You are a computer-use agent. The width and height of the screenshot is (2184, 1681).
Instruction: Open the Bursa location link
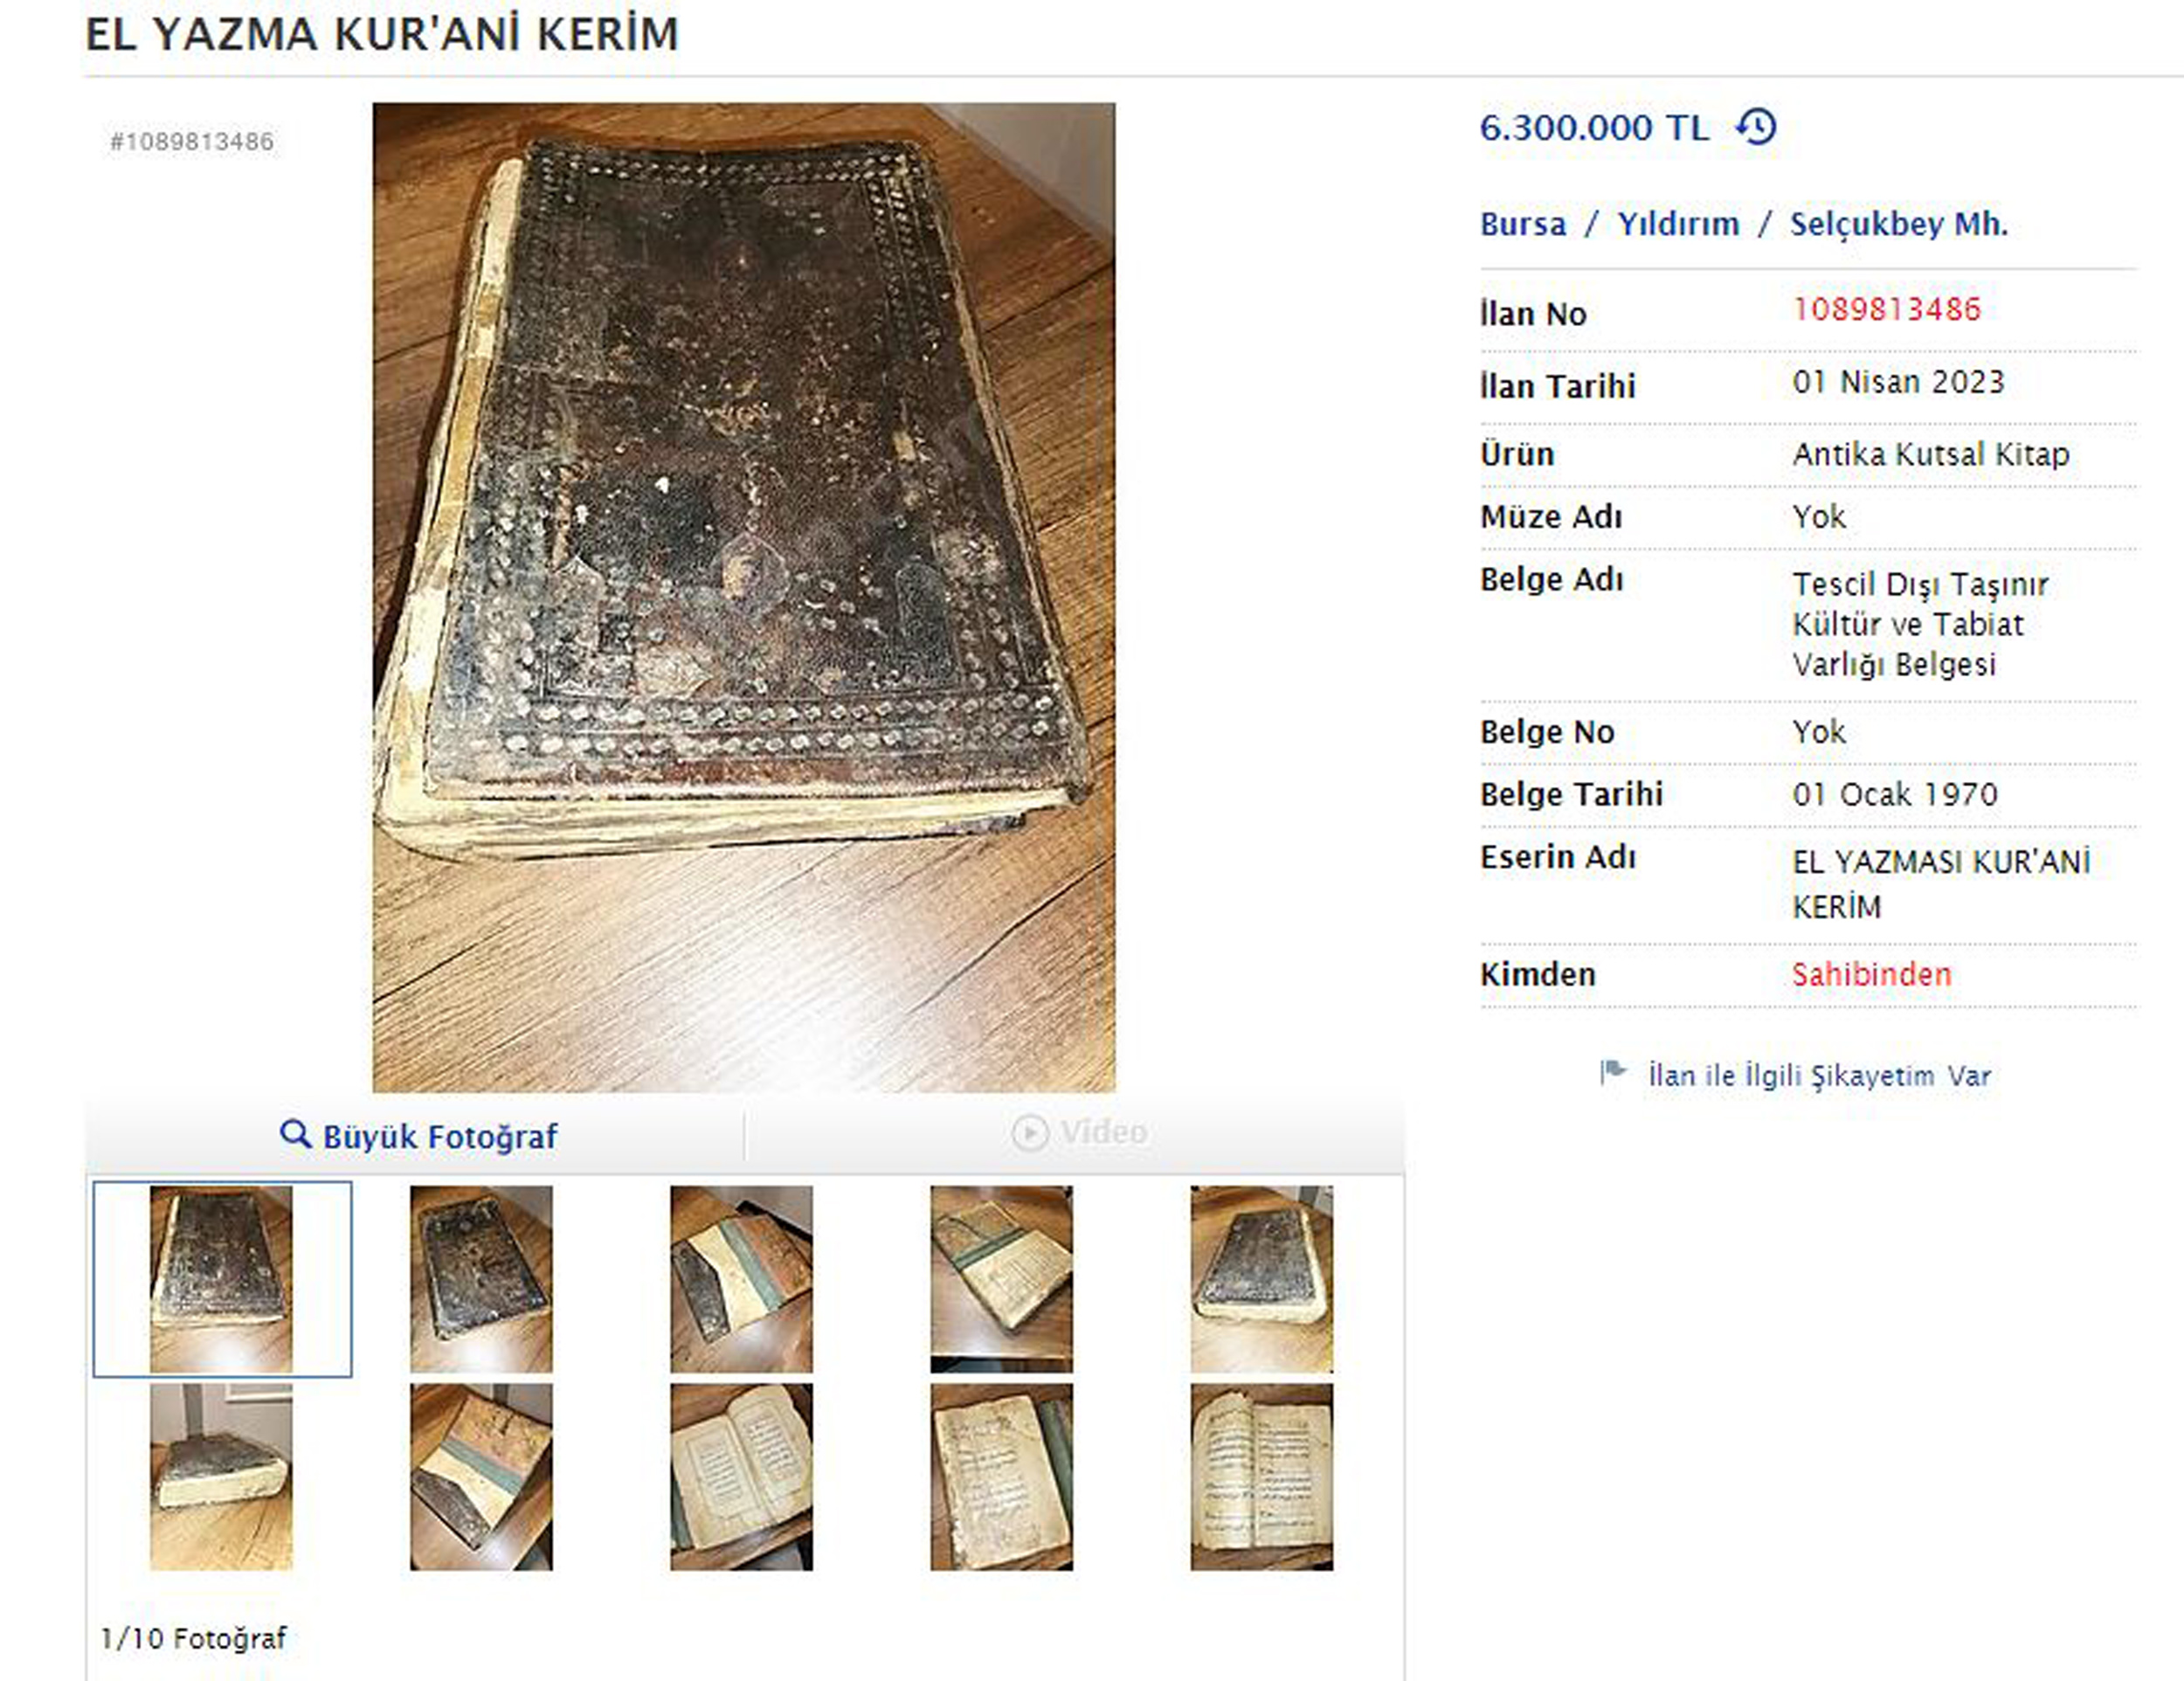(x=1523, y=224)
